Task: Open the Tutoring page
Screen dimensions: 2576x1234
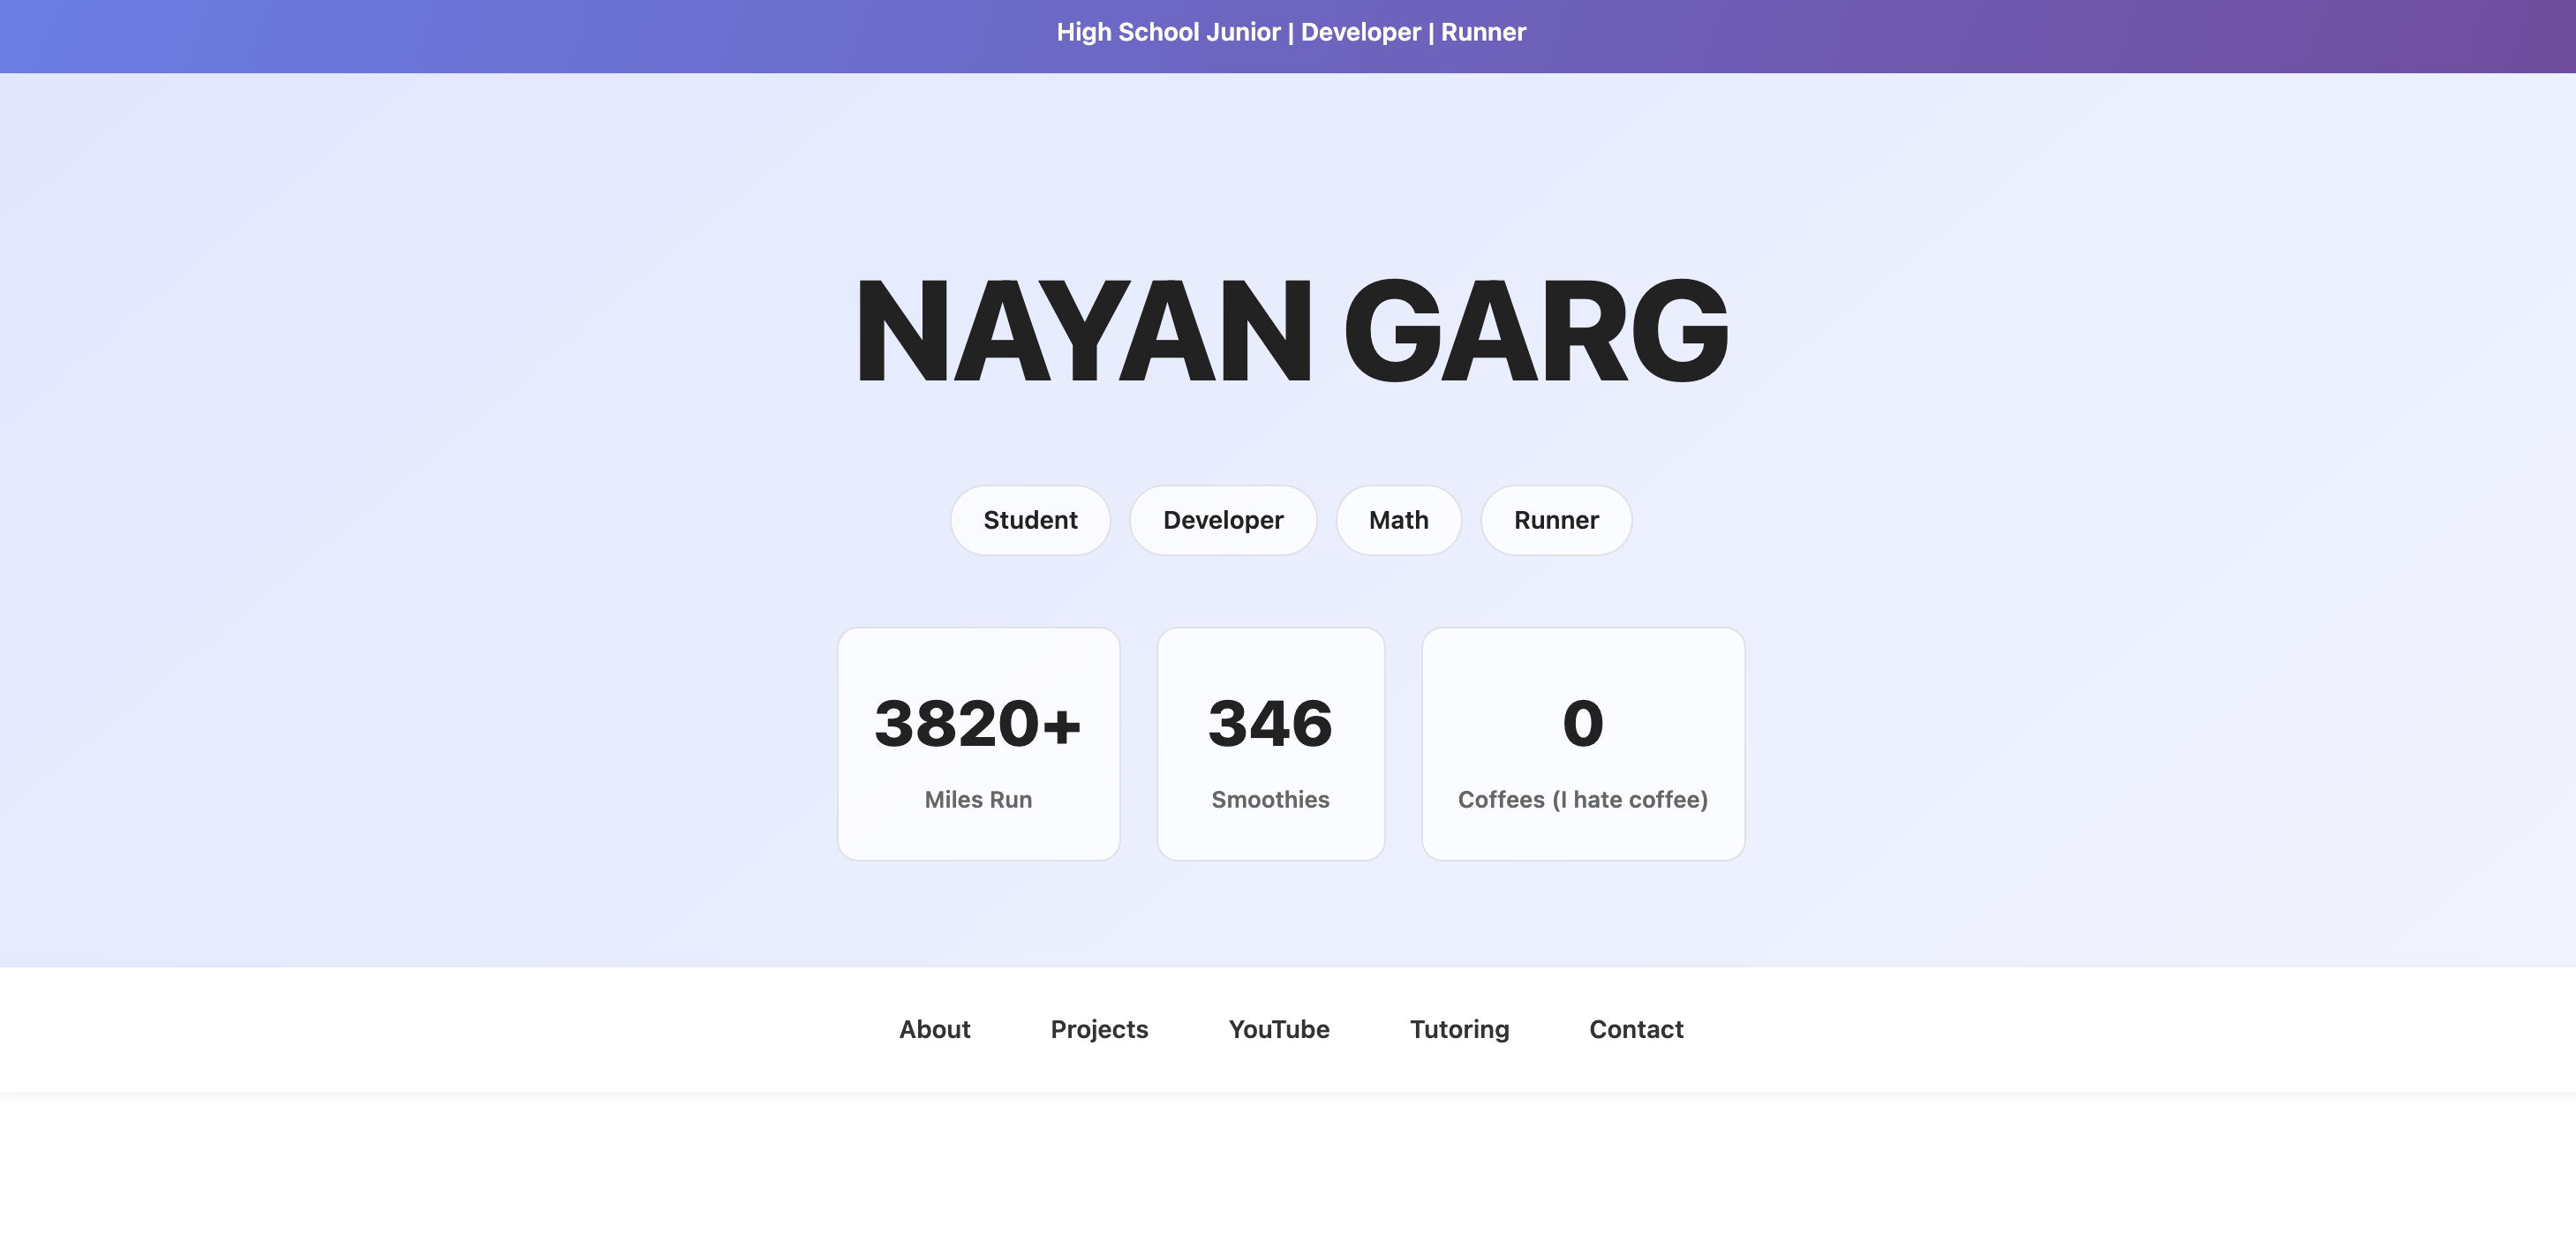Action: (1460, 1029)
